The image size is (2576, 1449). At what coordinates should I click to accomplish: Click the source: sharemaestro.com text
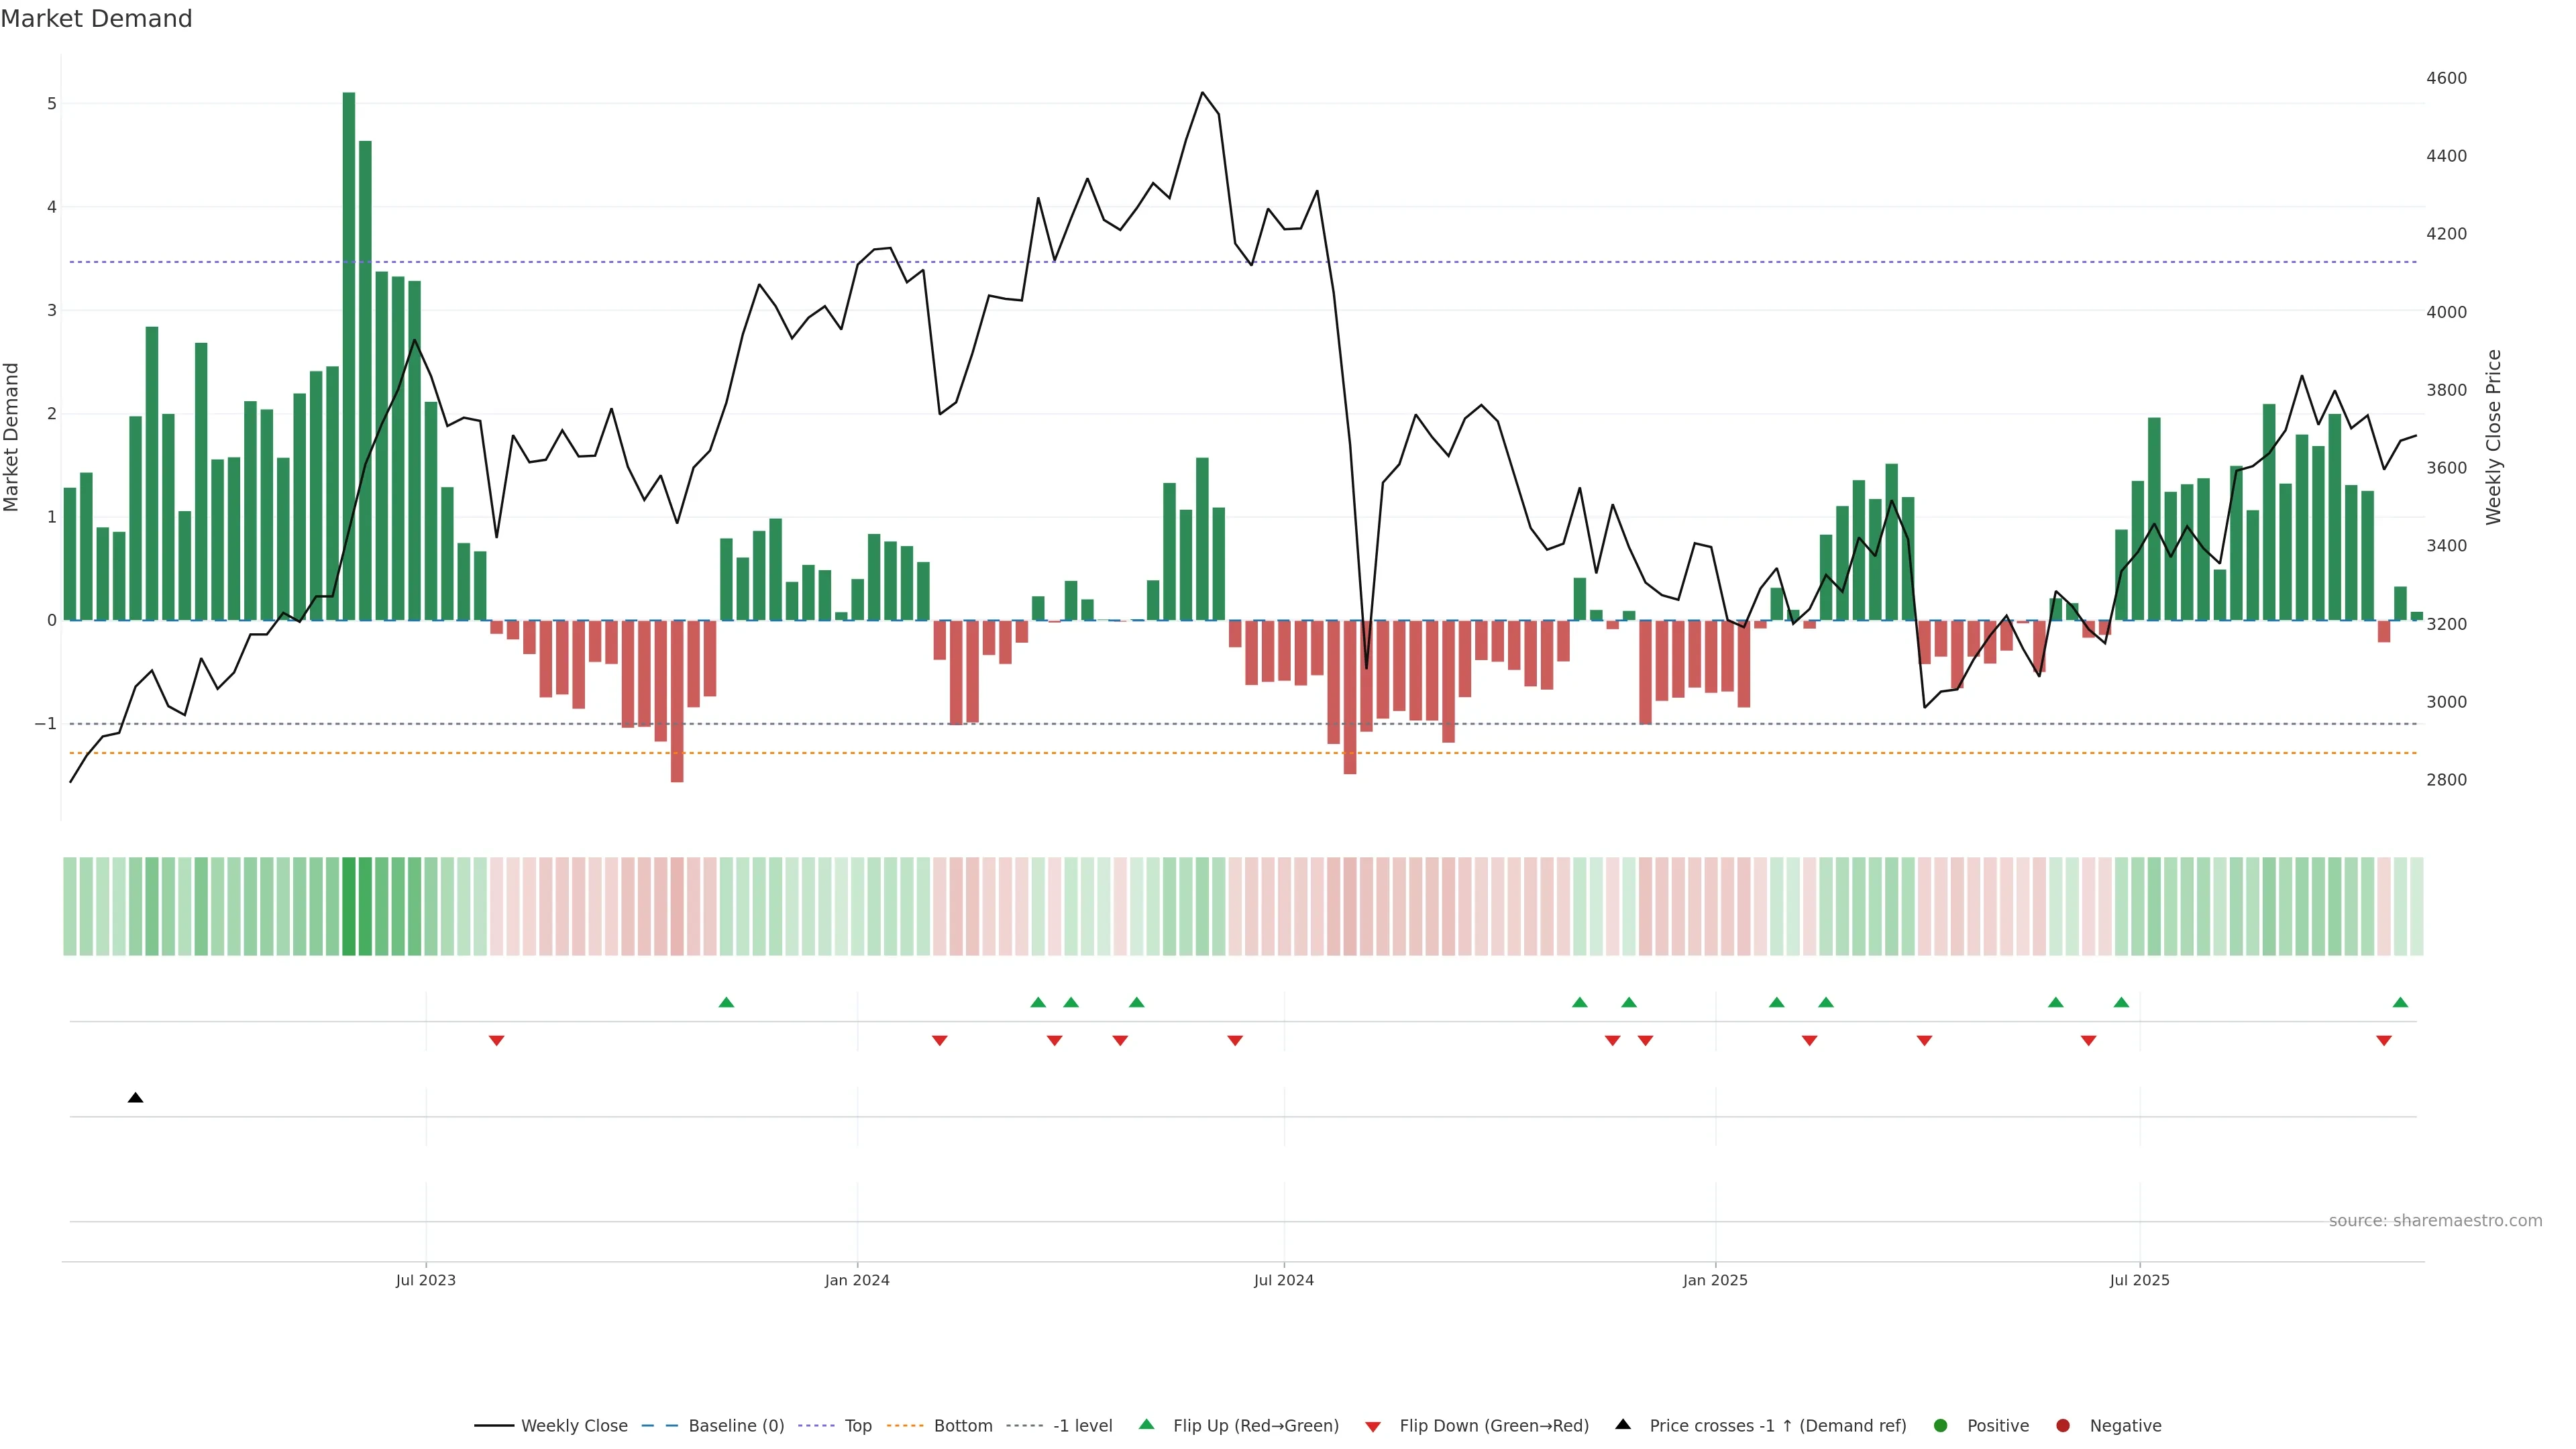click(x=2435, y=1220)
